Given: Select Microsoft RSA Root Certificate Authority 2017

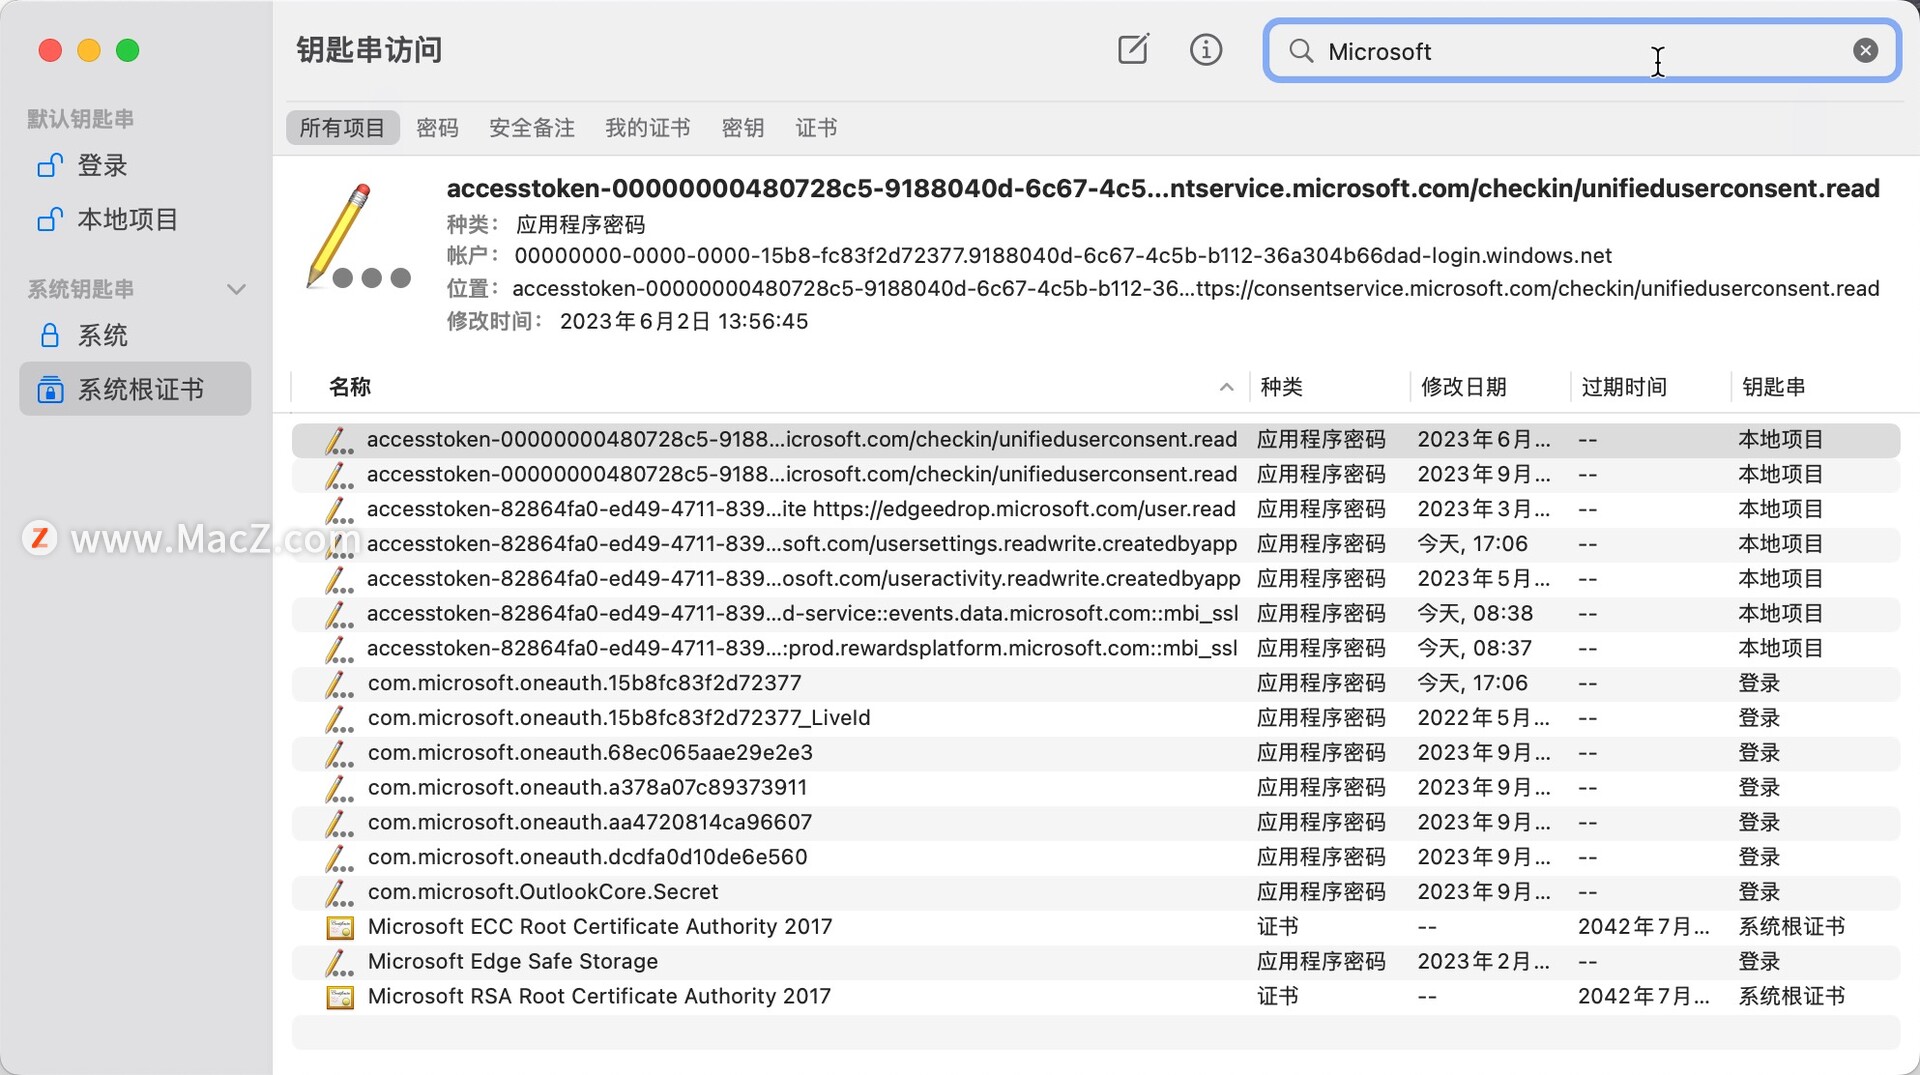Looking at the screenshot, I should 1096,996.
